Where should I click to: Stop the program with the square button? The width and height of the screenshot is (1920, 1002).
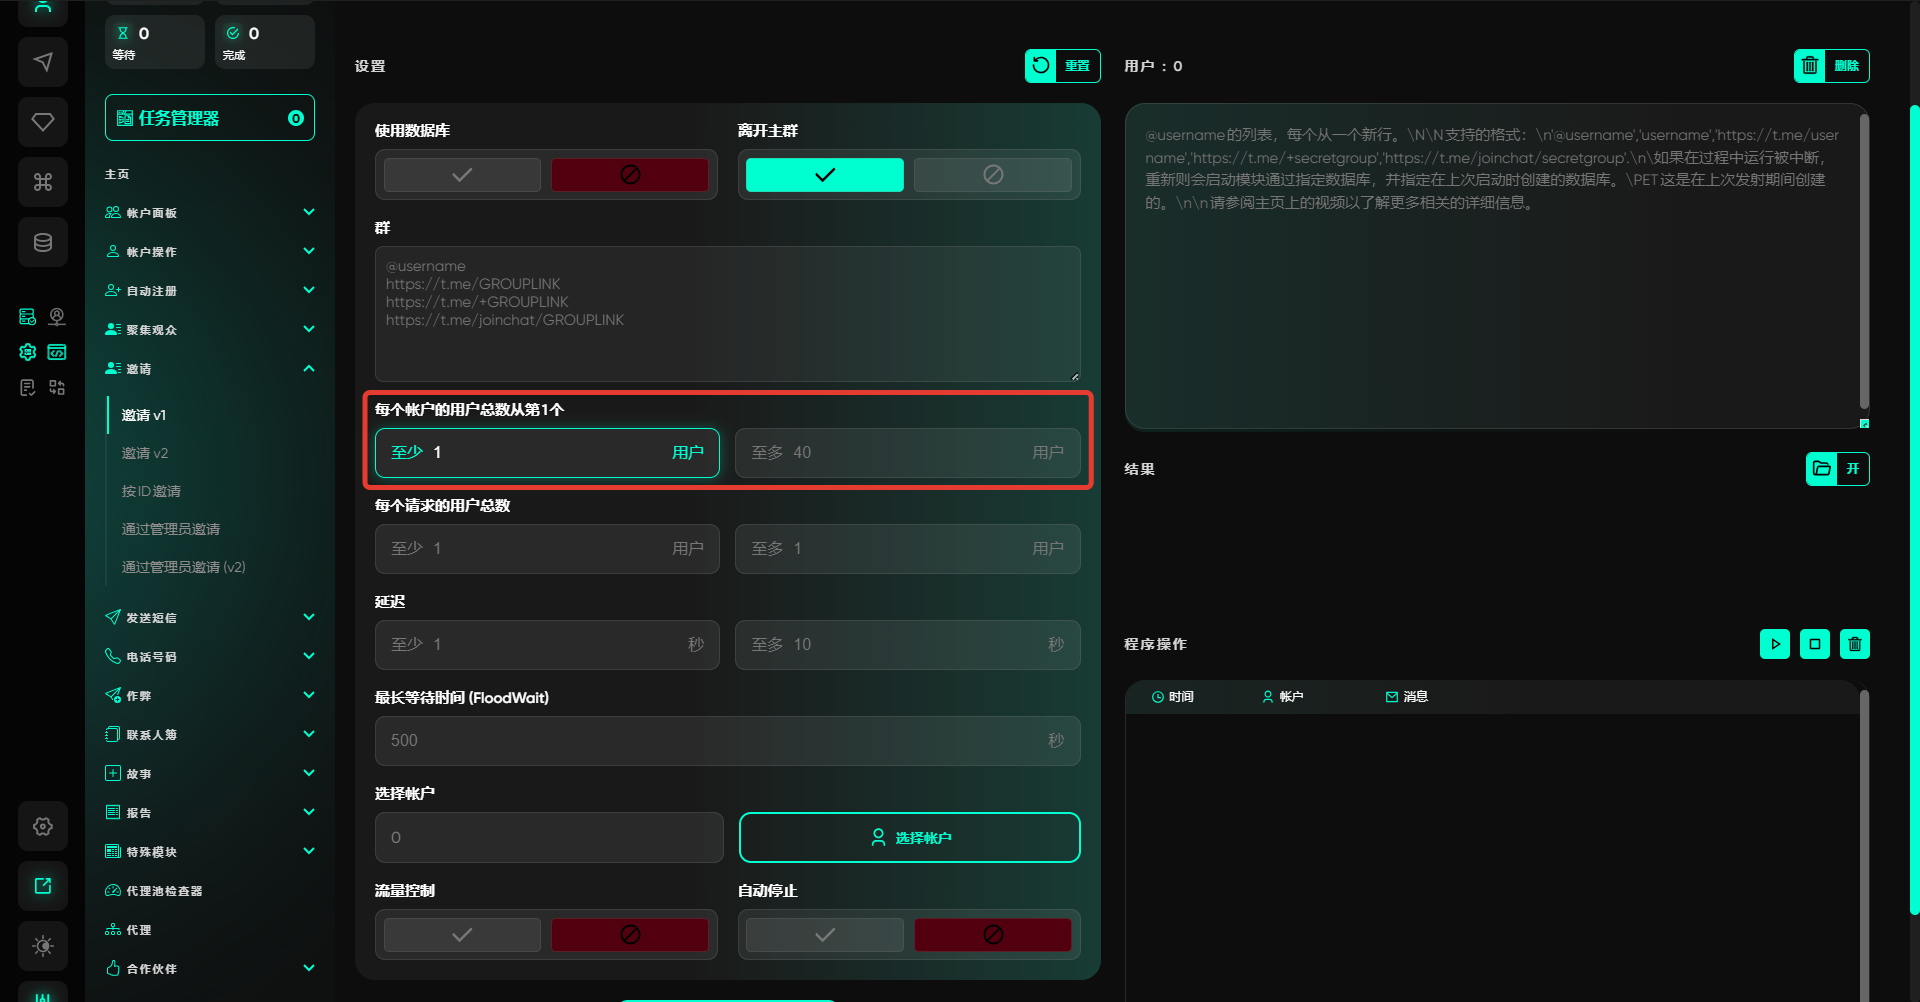tap(1814, 644)
